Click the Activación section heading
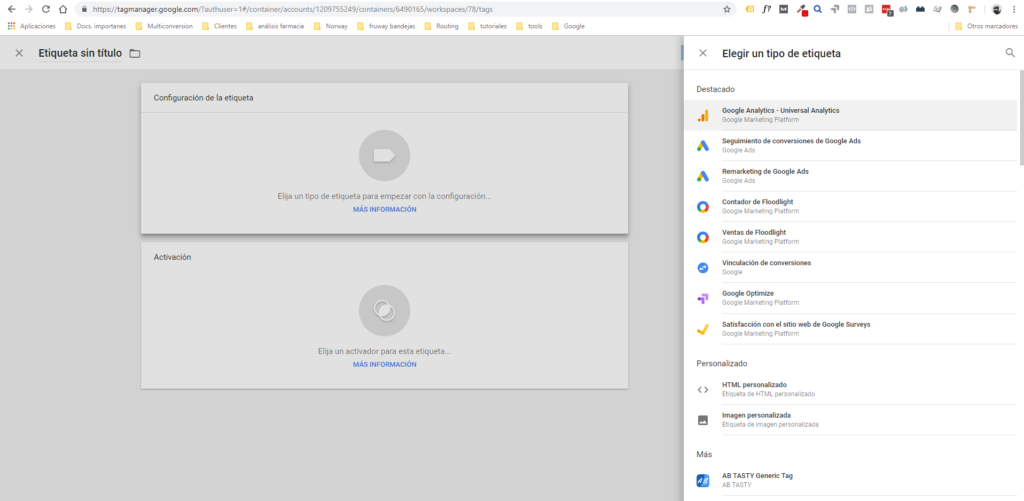The width and height of the screenshot is (1024, 501). pyautogui.click(x=172, y=257)
